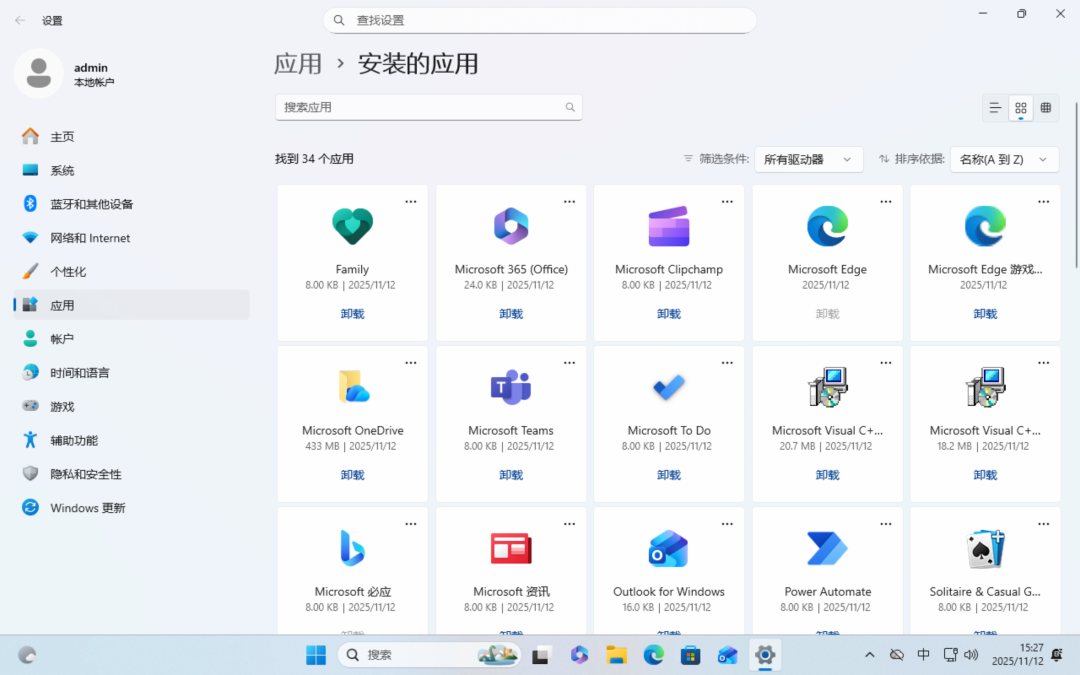Click 卸载 under Microsoft 365 (Office)
This screenshot has height=675, width=1080.
[x=510, y=314]
